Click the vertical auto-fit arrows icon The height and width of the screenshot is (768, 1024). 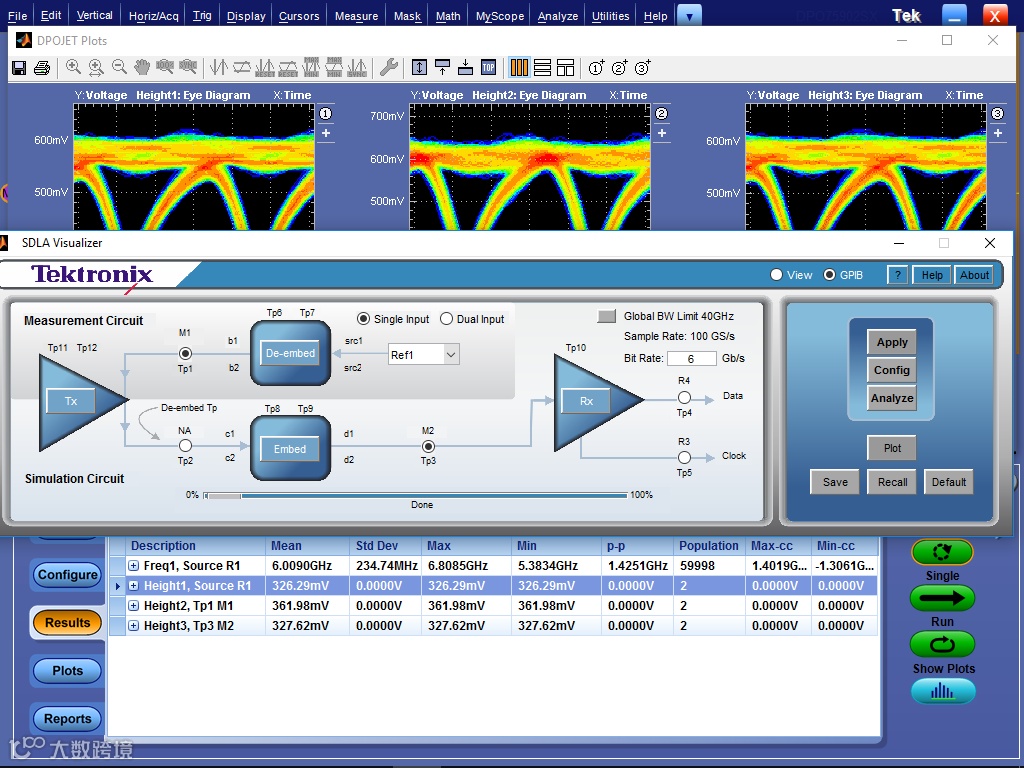point(419,67)
